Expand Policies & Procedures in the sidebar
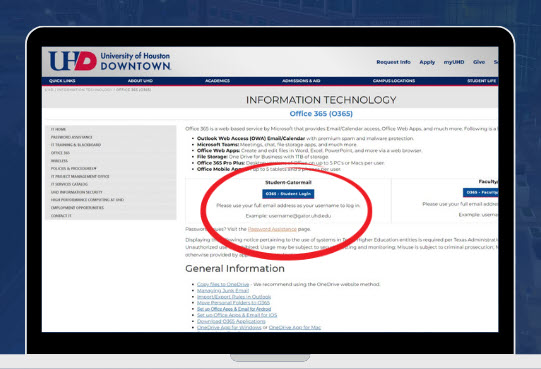The image size is (541, 369). 73,168
